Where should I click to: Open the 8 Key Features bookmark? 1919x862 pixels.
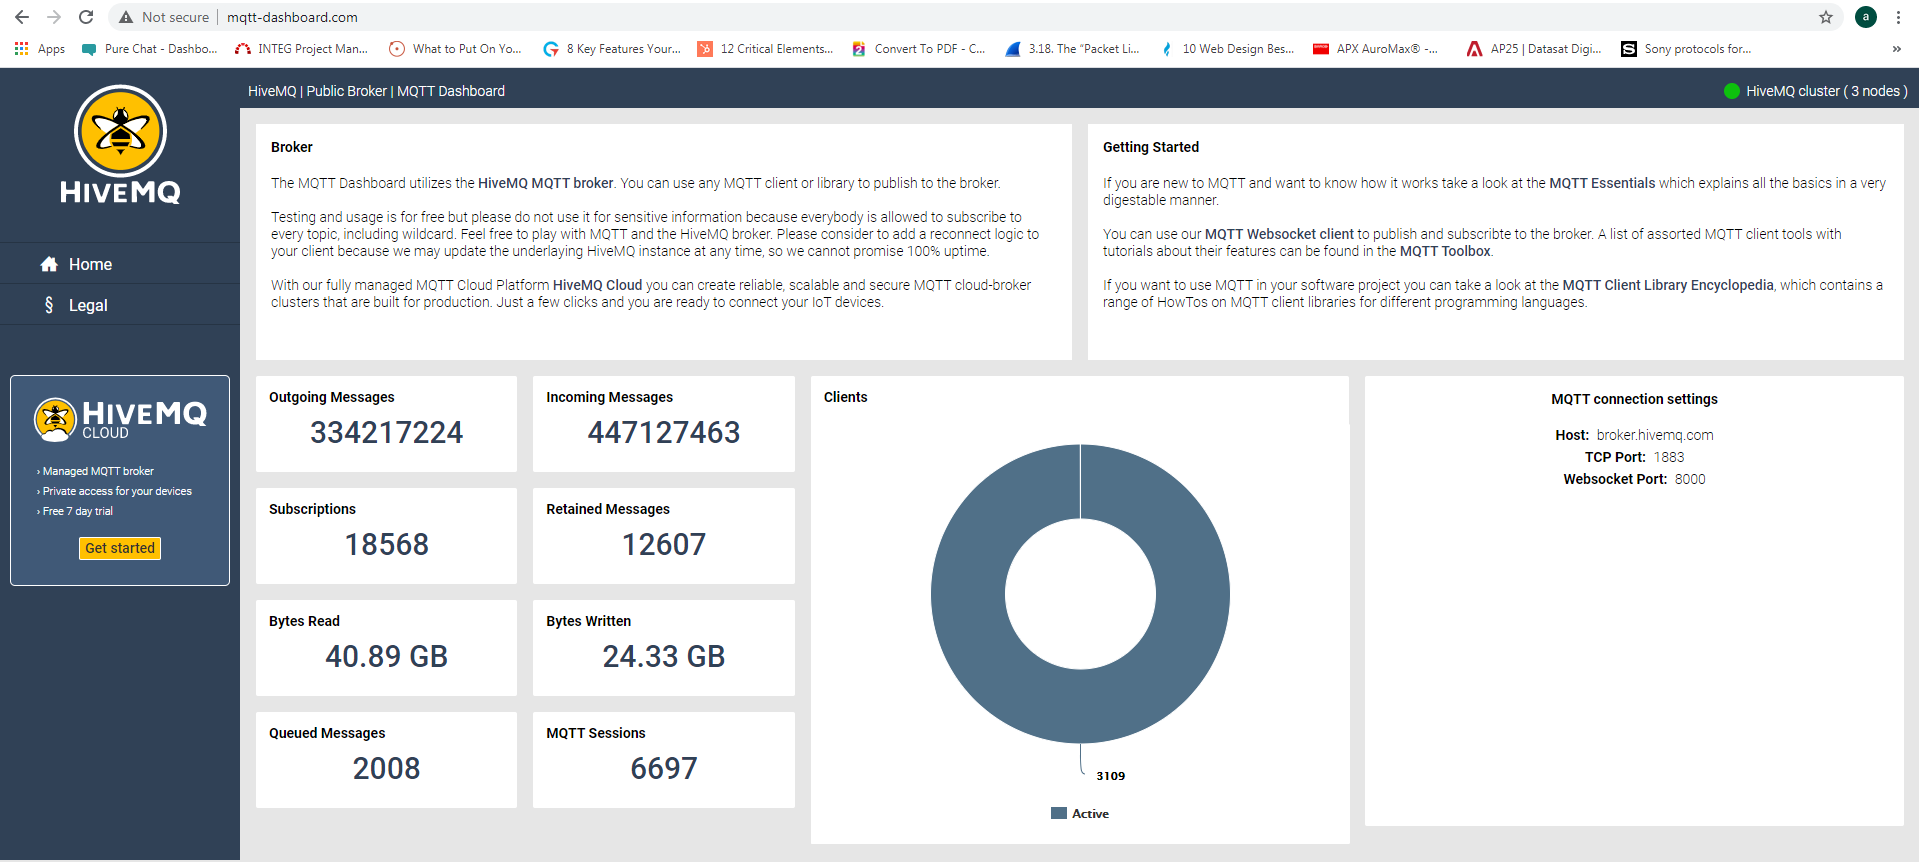tap(612, 48)
